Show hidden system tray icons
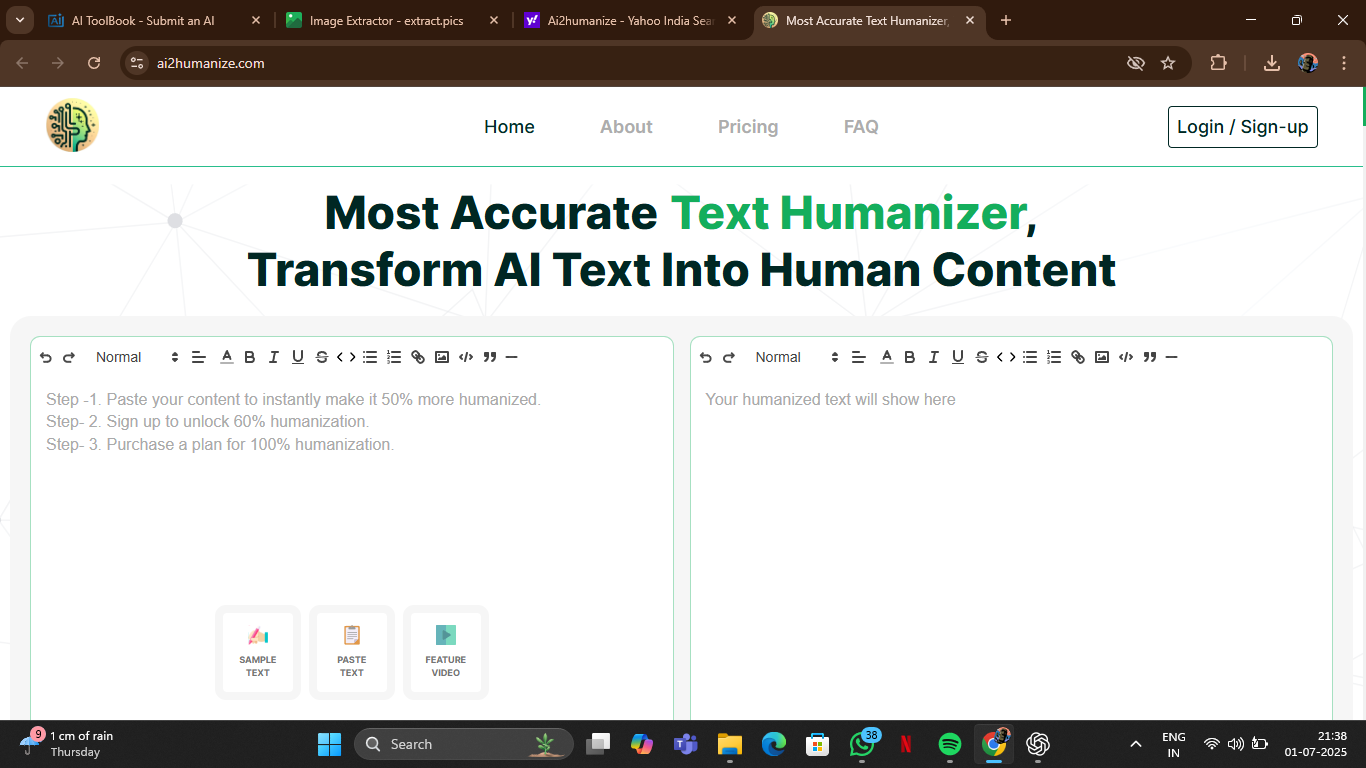This screenshot has width=1366, height=768. (1135, 744)
